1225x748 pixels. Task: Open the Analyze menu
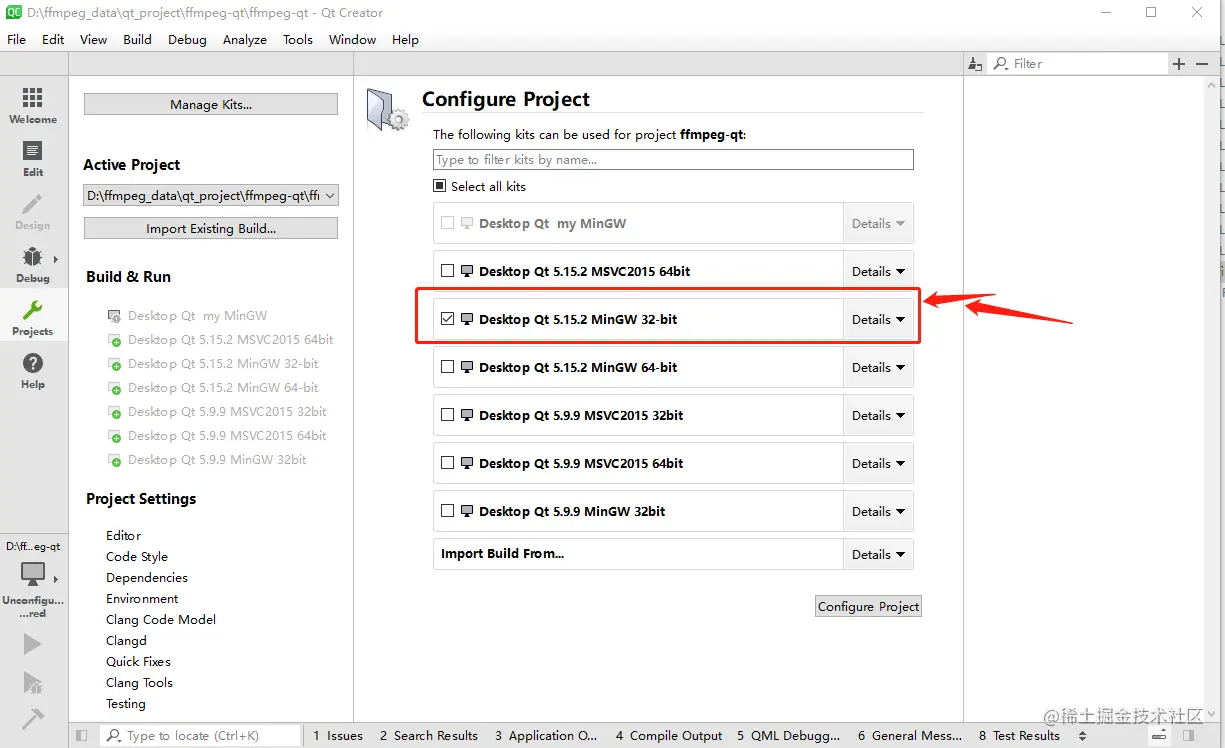[245, 40]
